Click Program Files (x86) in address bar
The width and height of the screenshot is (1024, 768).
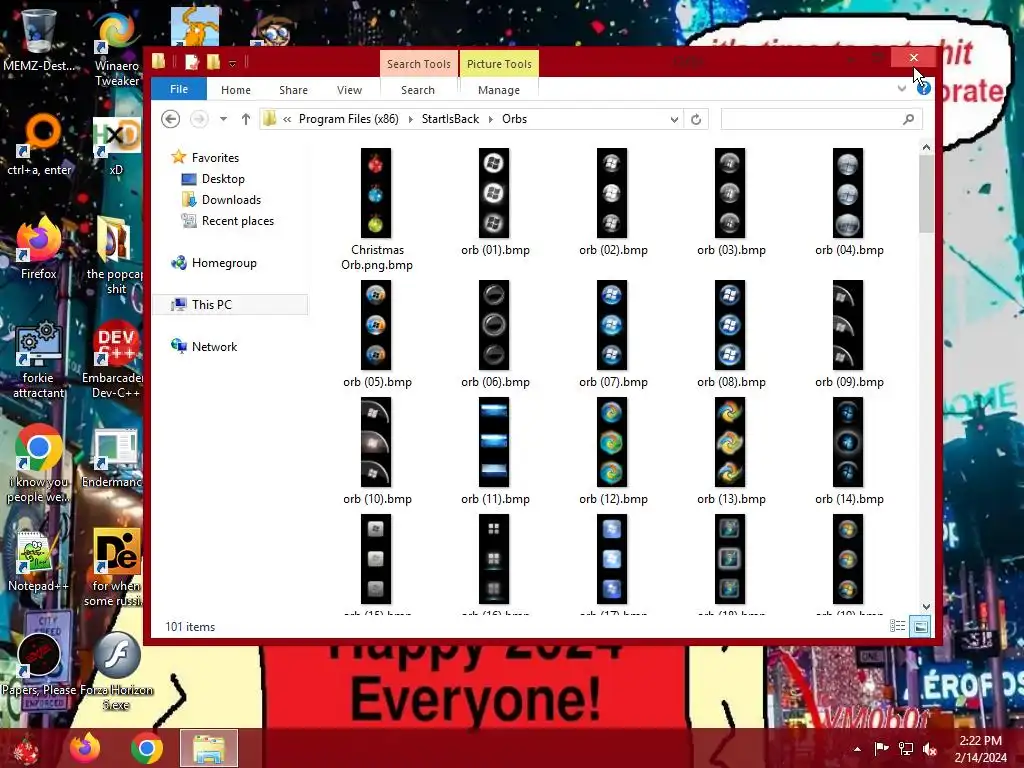(x=349, y=119)
